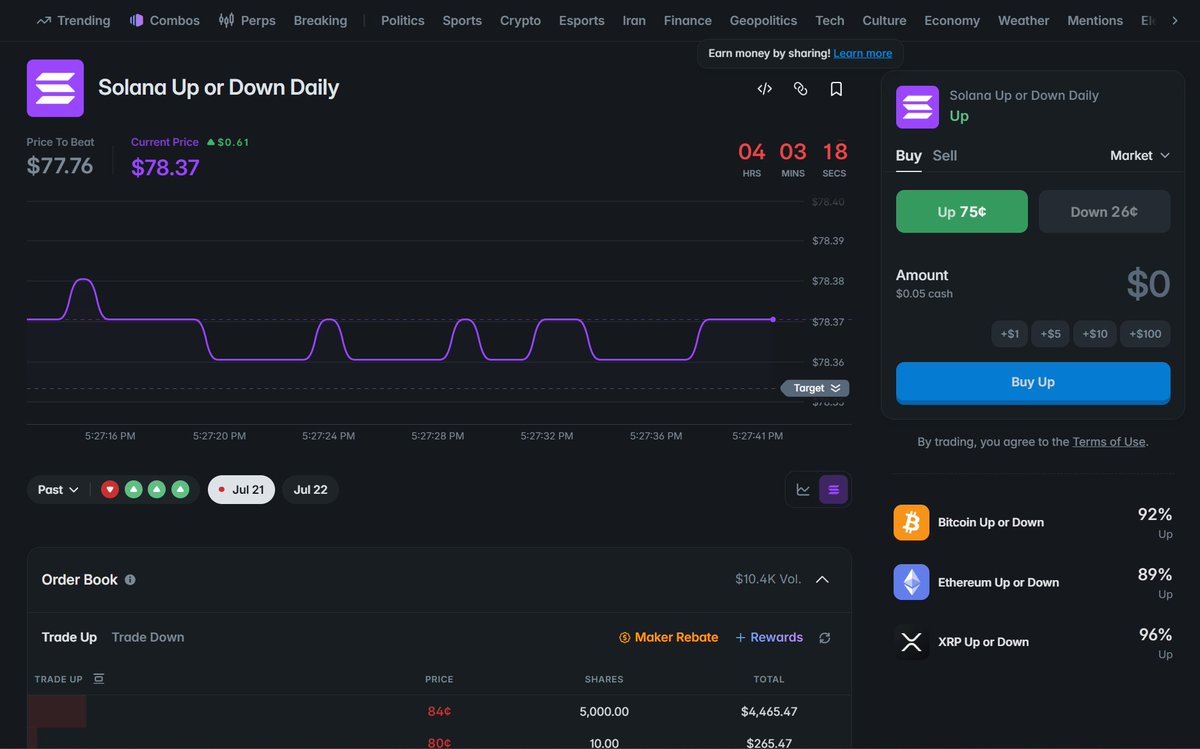The height and width of the screenshot is (749, 1200).
Task: Select the red down past result
Action: [110, 489]
